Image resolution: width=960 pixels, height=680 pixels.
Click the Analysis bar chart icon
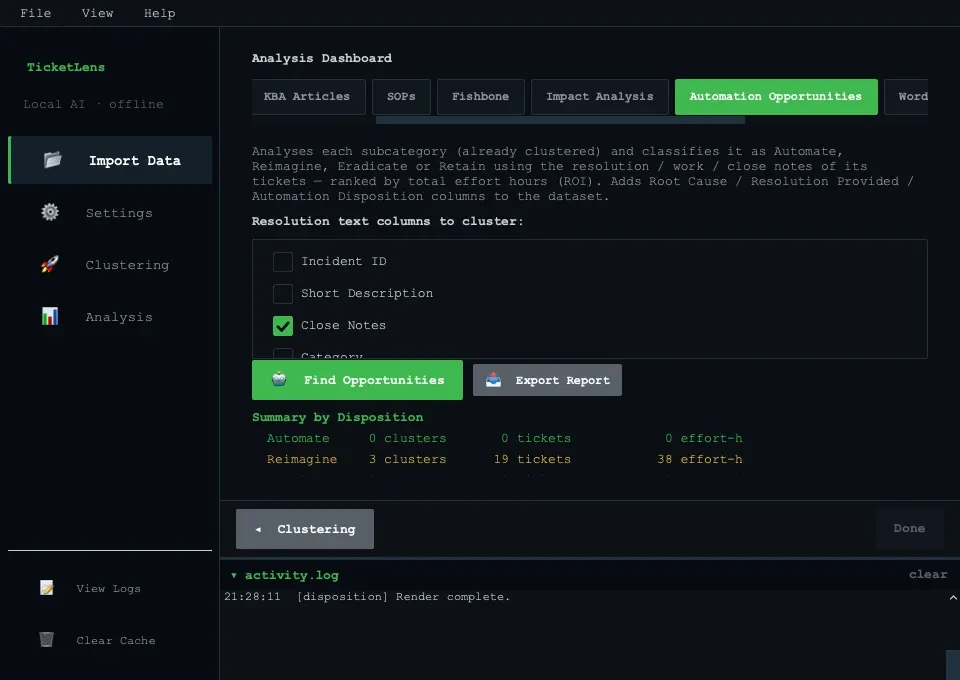(x=50, y=316)
